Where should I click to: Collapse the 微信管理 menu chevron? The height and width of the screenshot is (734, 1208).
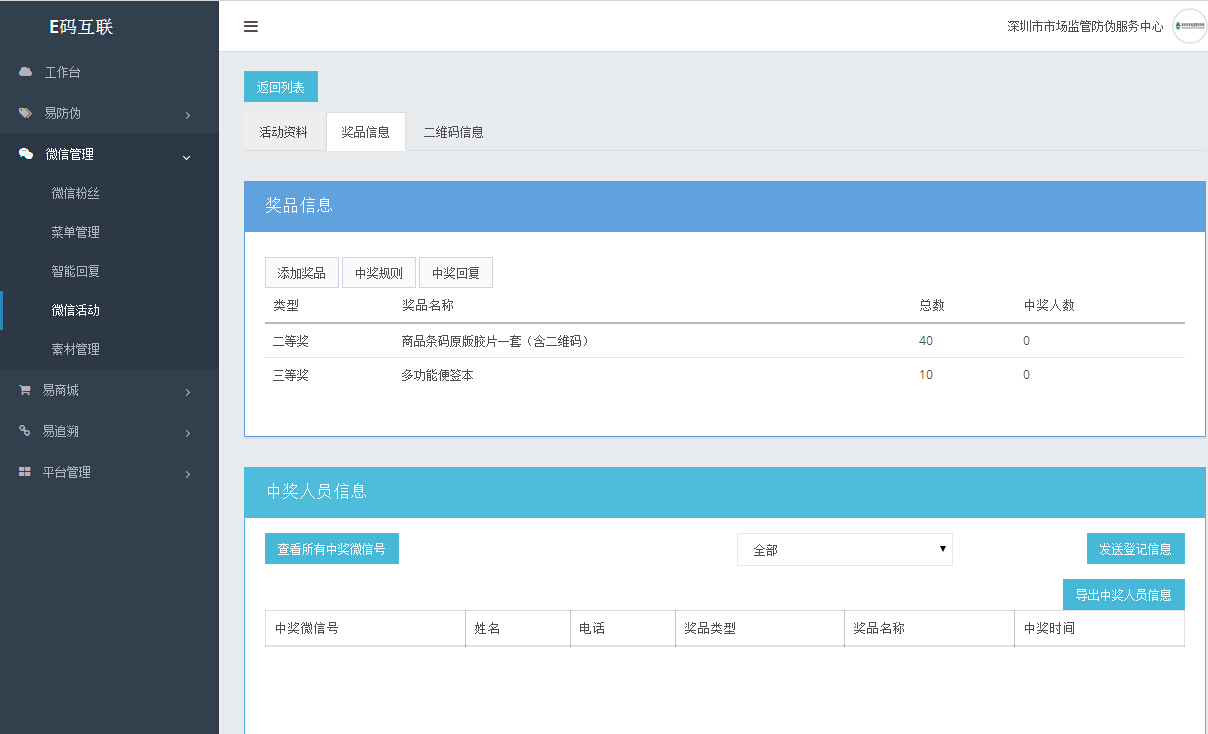[x=187, y=156]
